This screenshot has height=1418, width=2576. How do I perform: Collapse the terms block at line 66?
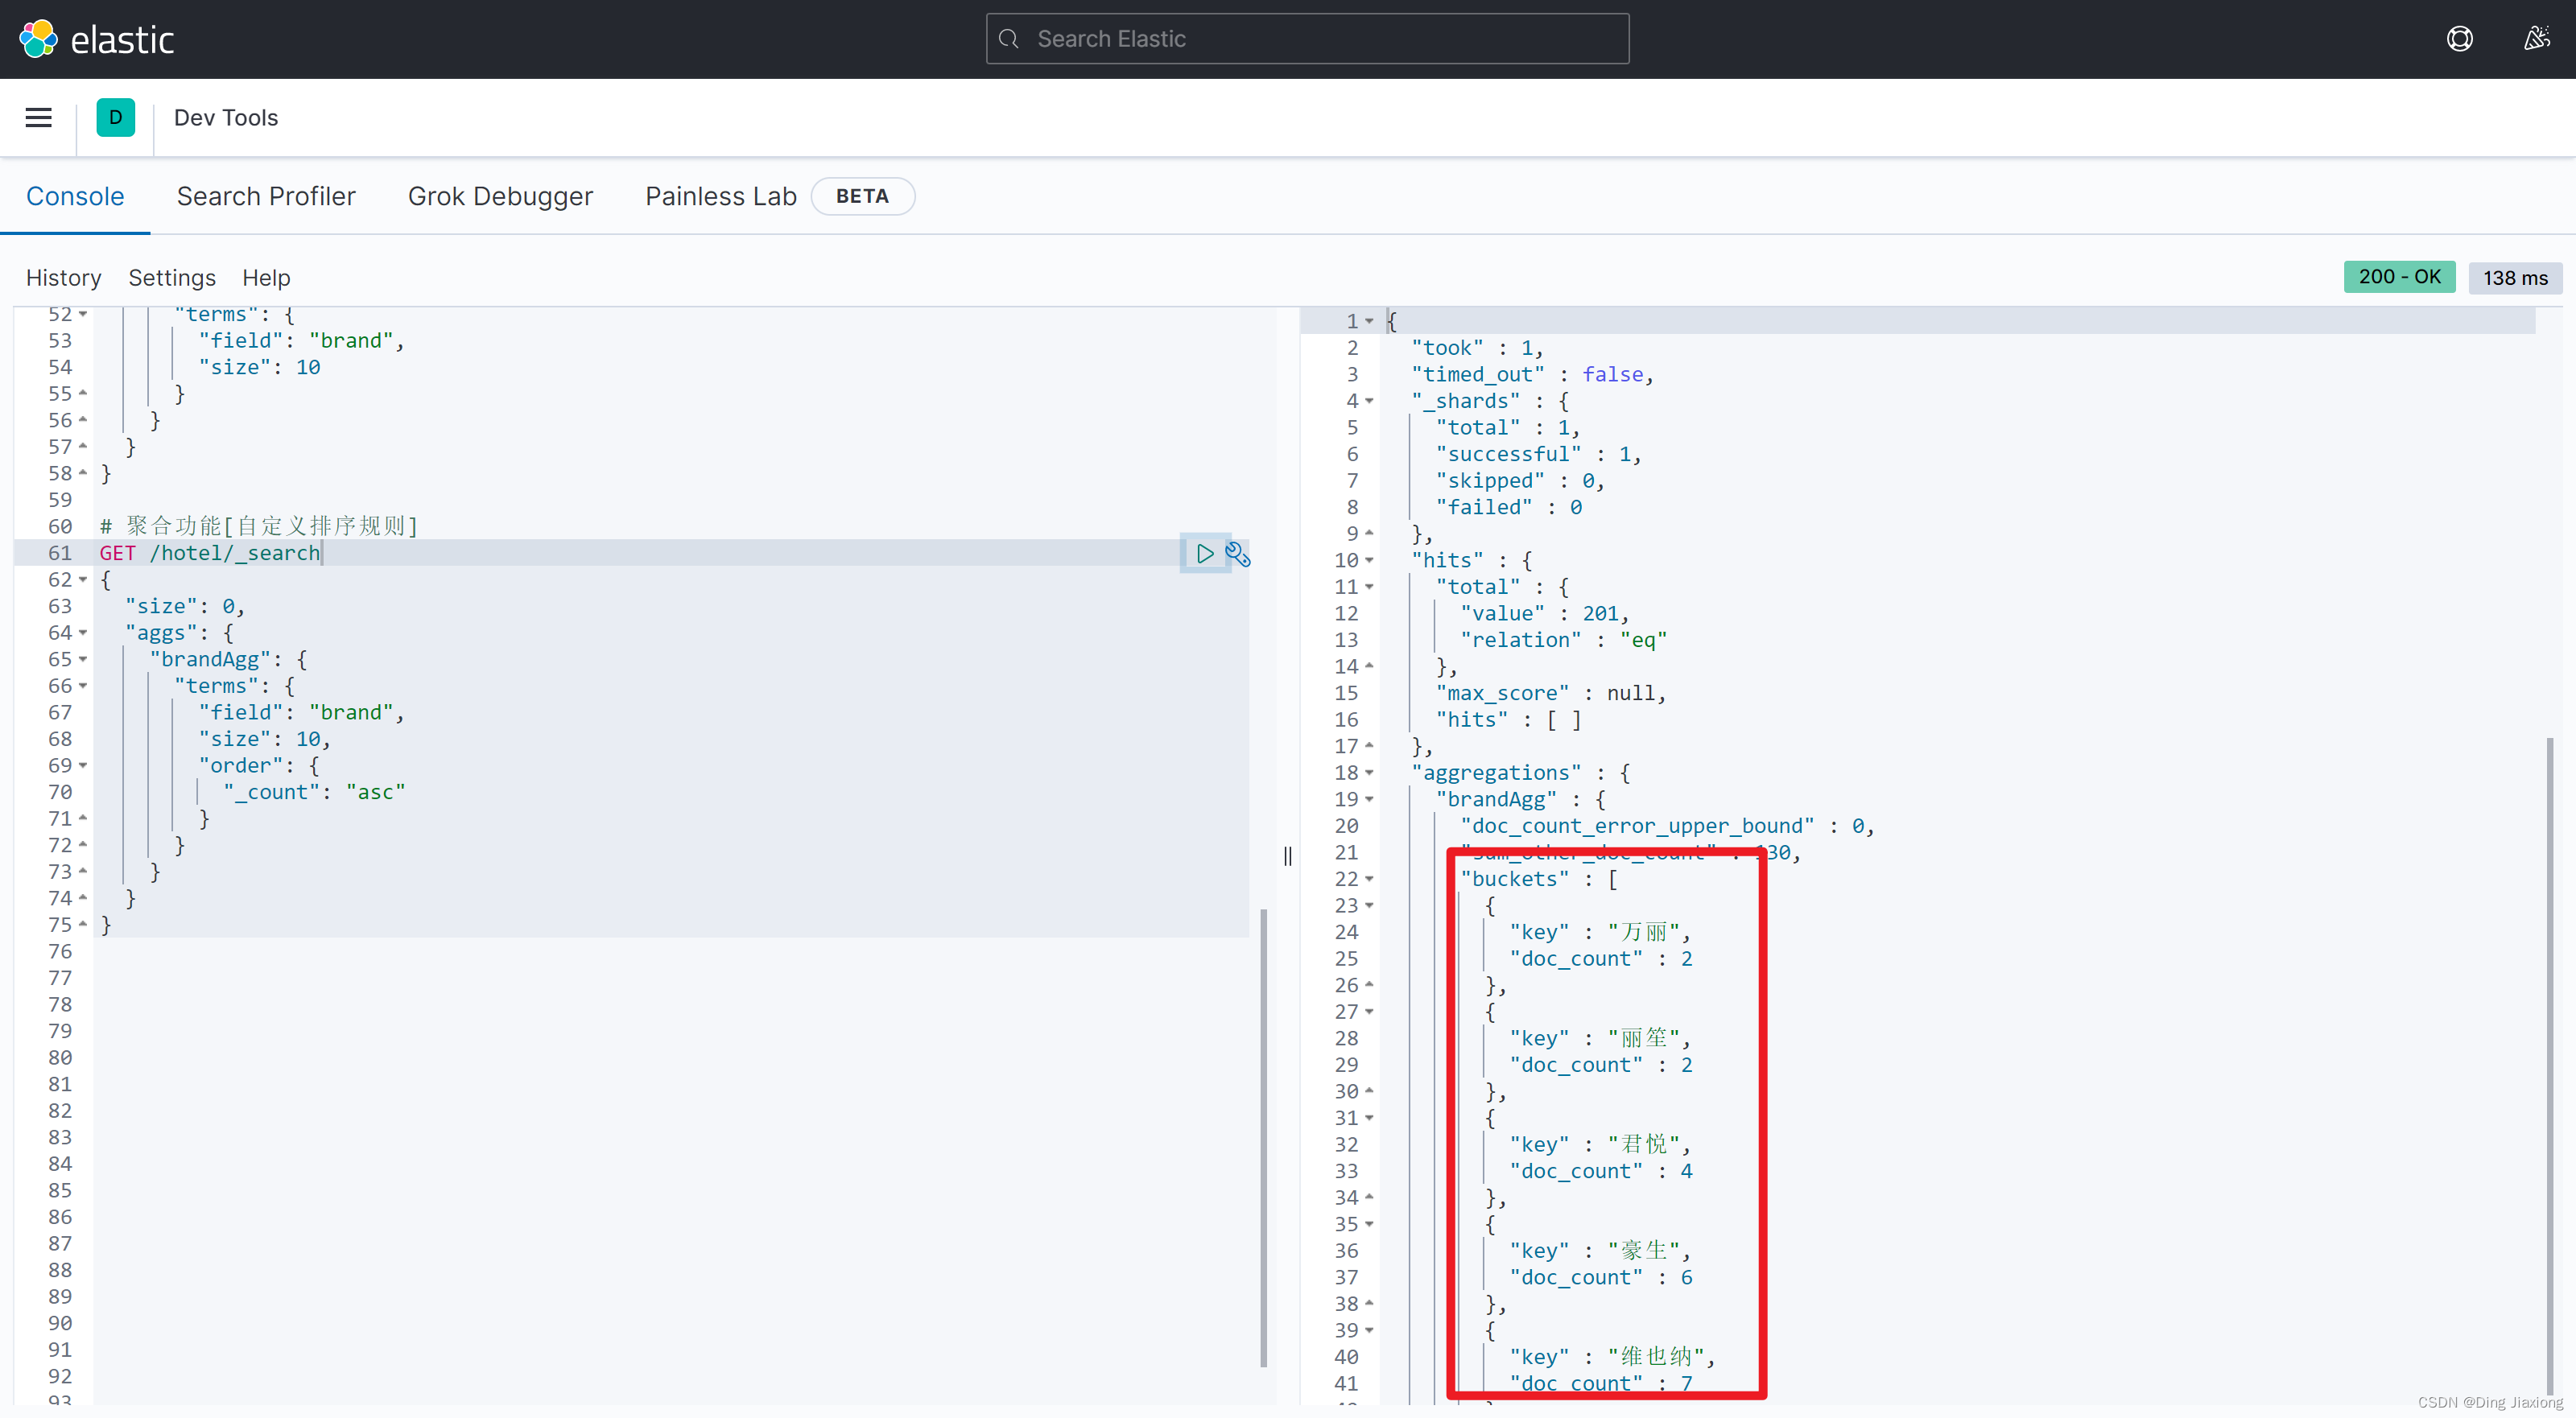coord(83,686)
